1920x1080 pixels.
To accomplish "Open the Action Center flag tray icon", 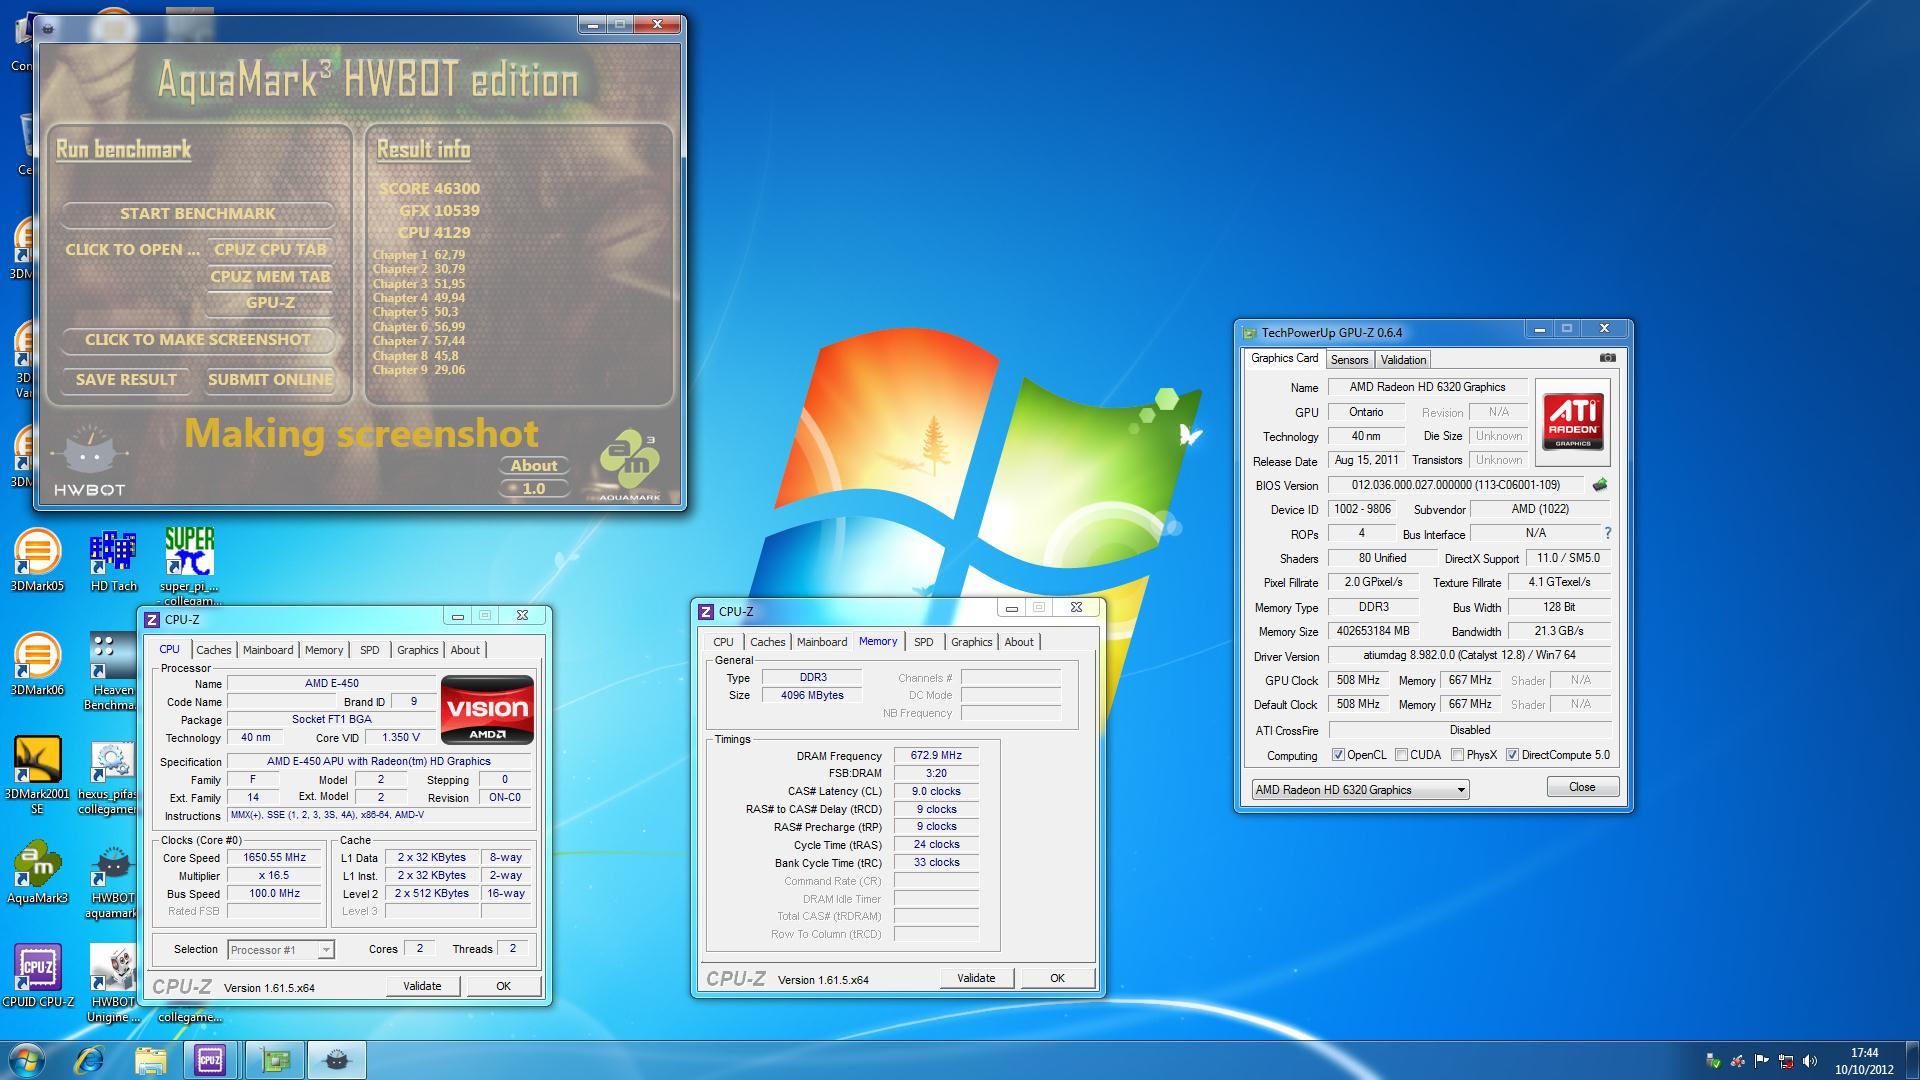I will (x=1762, y=1061).
